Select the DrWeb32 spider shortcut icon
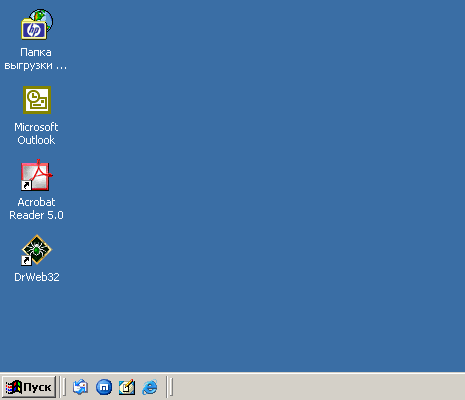 (x=36, y=250)
